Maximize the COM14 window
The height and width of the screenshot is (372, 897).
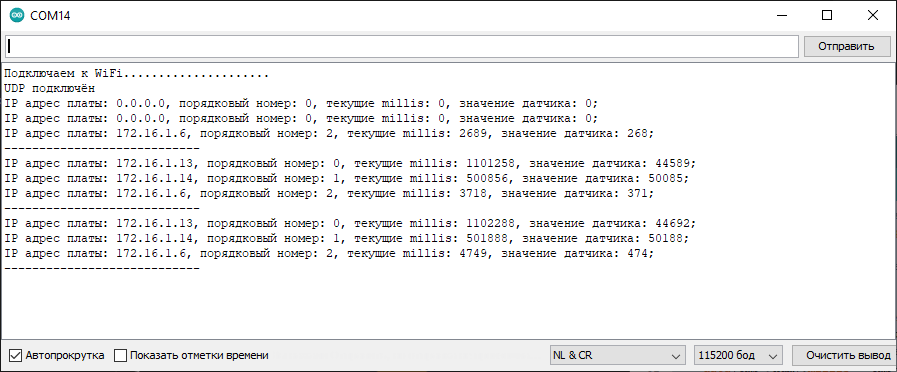(x=827, y=15)
